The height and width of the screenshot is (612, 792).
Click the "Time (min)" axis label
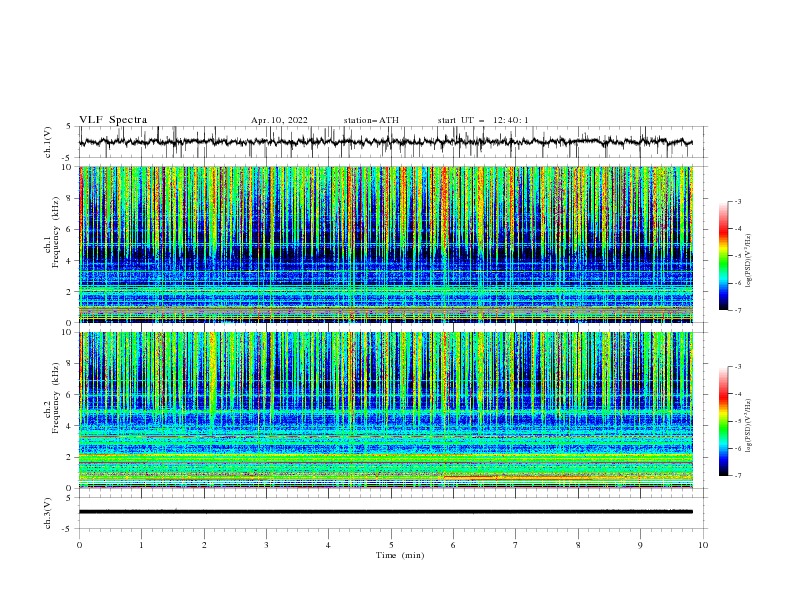400,555
